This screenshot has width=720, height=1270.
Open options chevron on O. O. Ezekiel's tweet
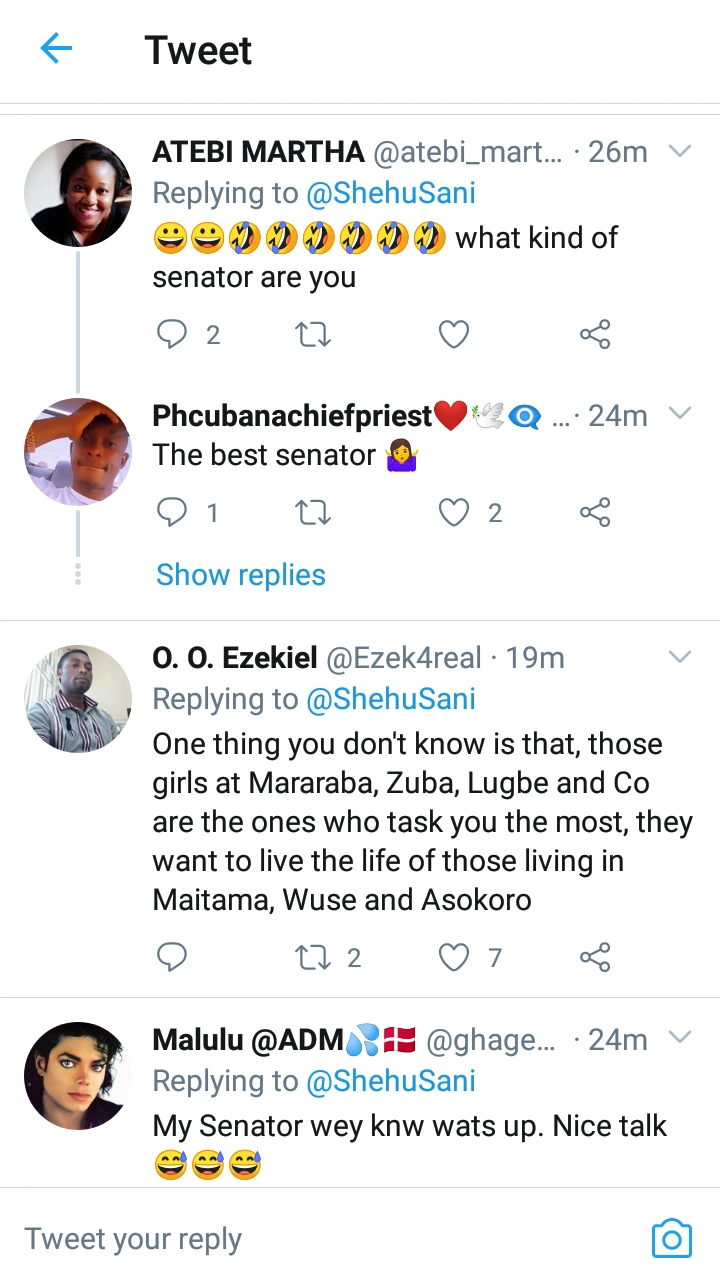click(x=680, y=657)
